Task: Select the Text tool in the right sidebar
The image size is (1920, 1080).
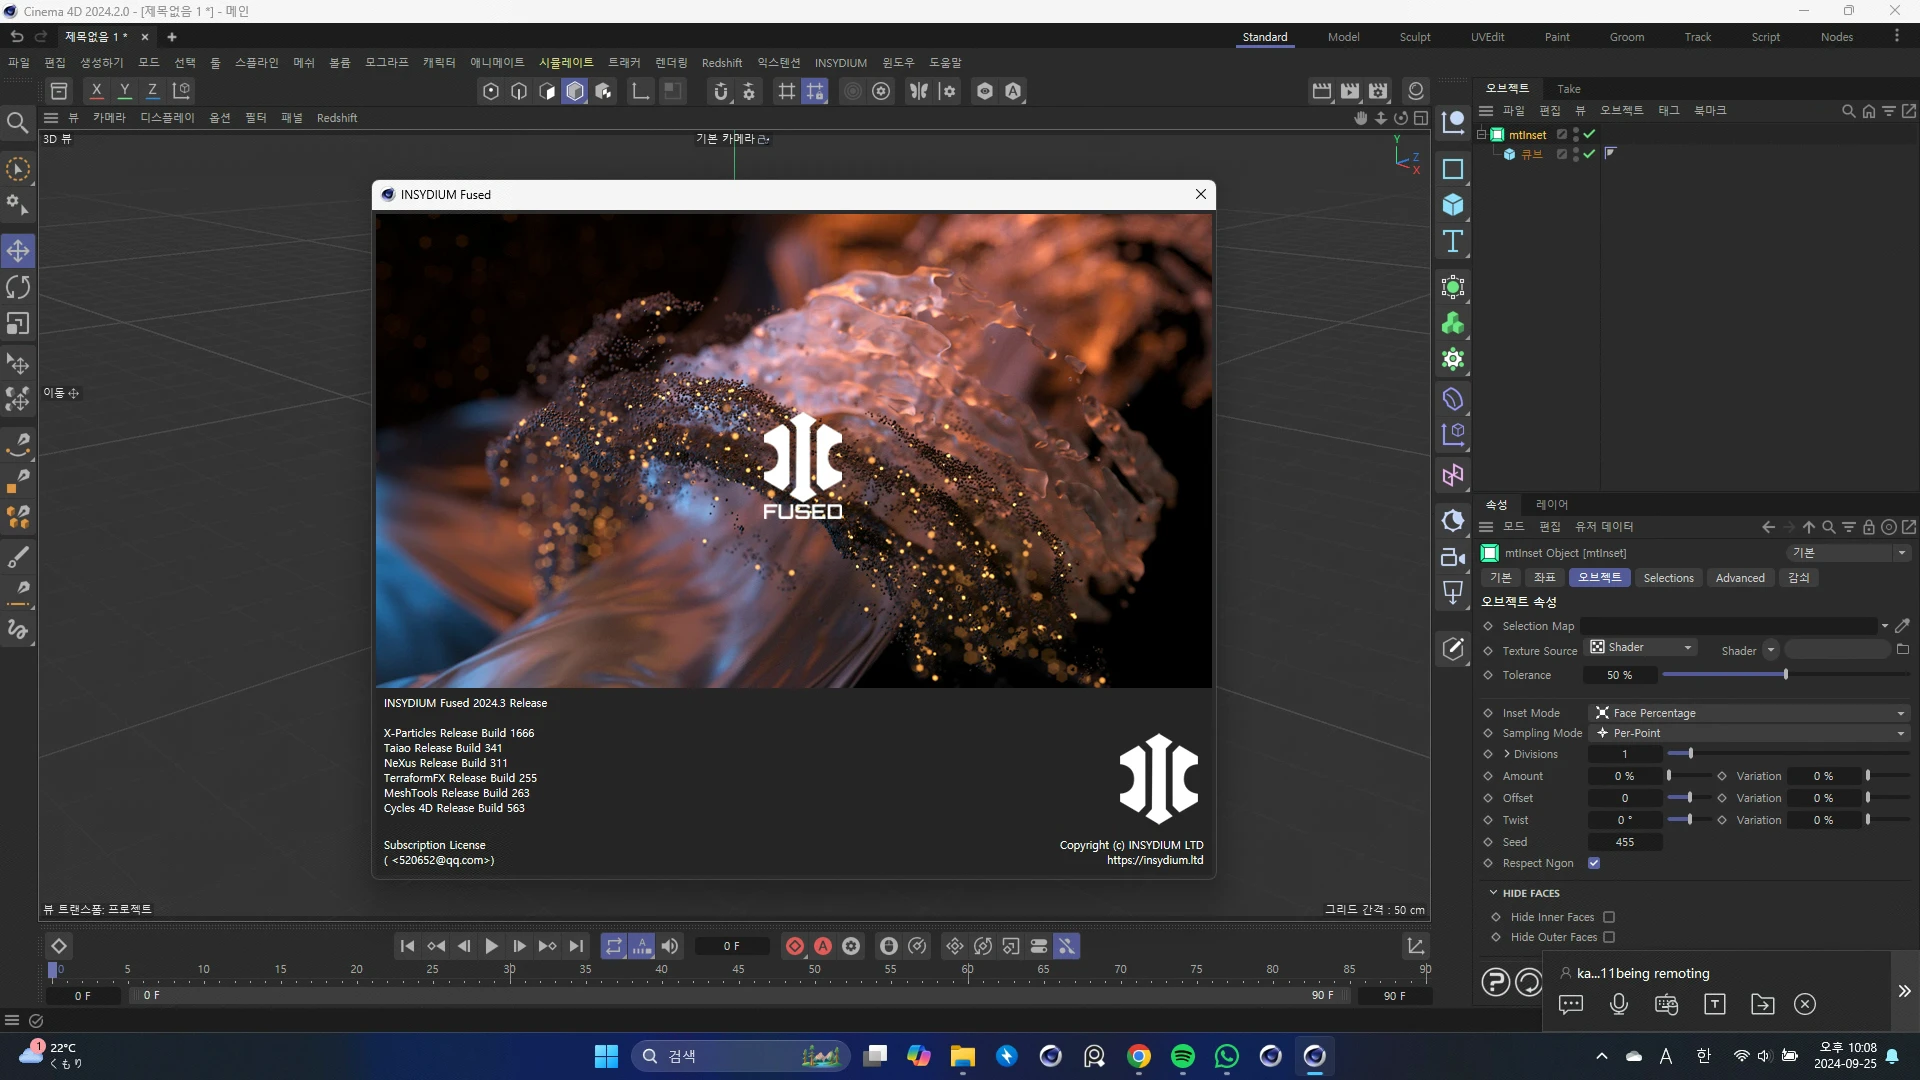Action: tap(1453, 241)
